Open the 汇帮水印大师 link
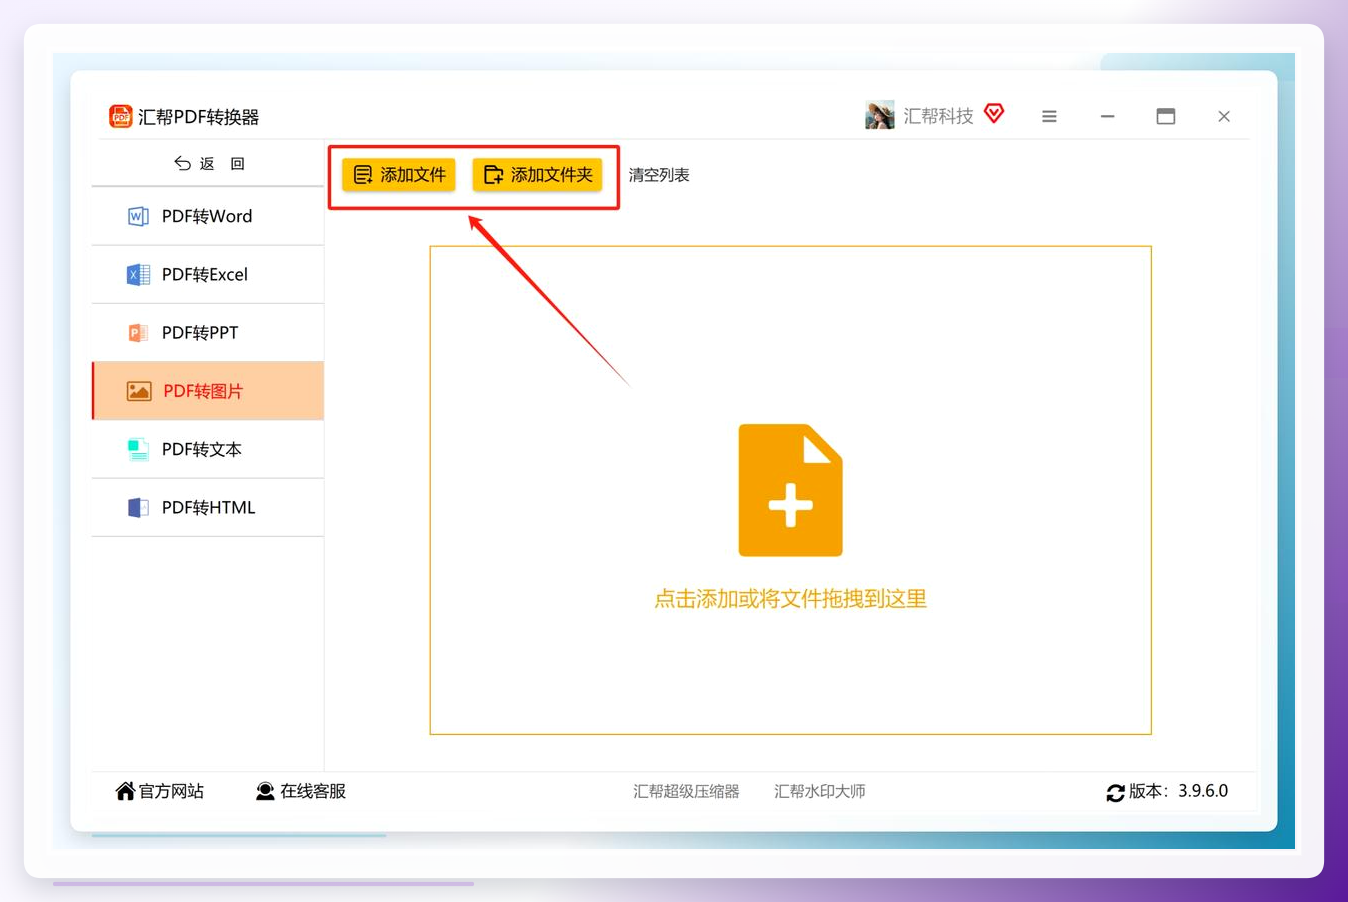 [x=820, y=791]
